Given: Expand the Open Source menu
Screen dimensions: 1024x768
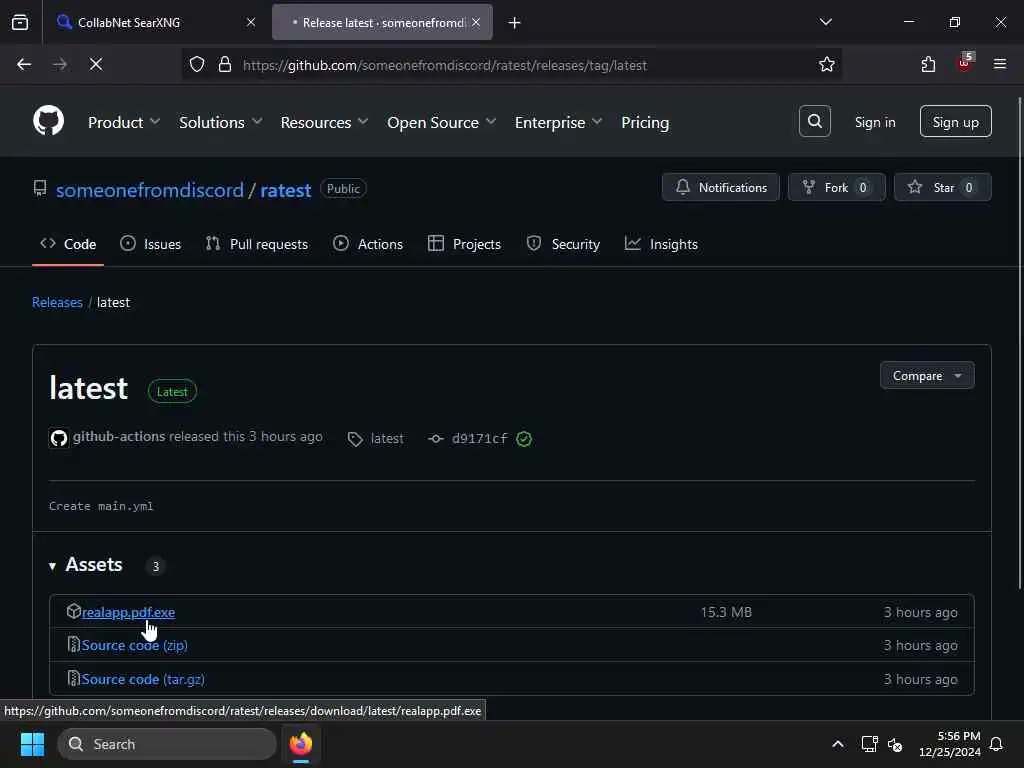Looking at the screenshot, I should tap(442, 122).
